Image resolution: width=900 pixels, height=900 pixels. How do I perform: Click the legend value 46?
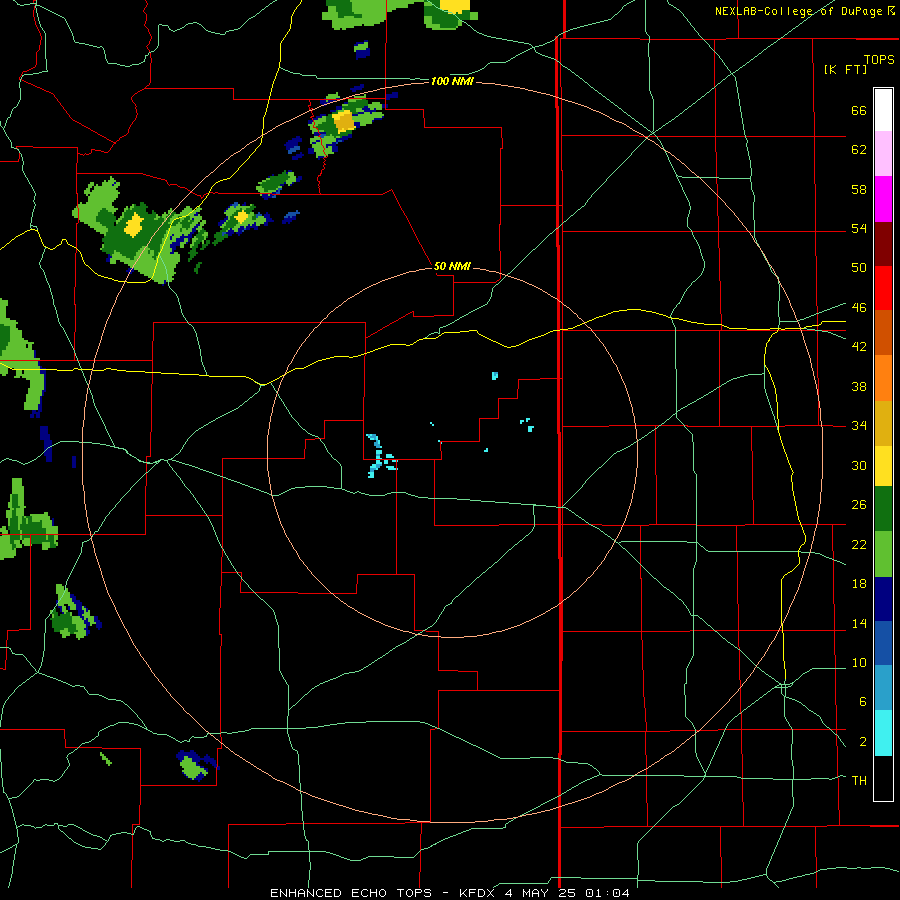tap(858, 308)
